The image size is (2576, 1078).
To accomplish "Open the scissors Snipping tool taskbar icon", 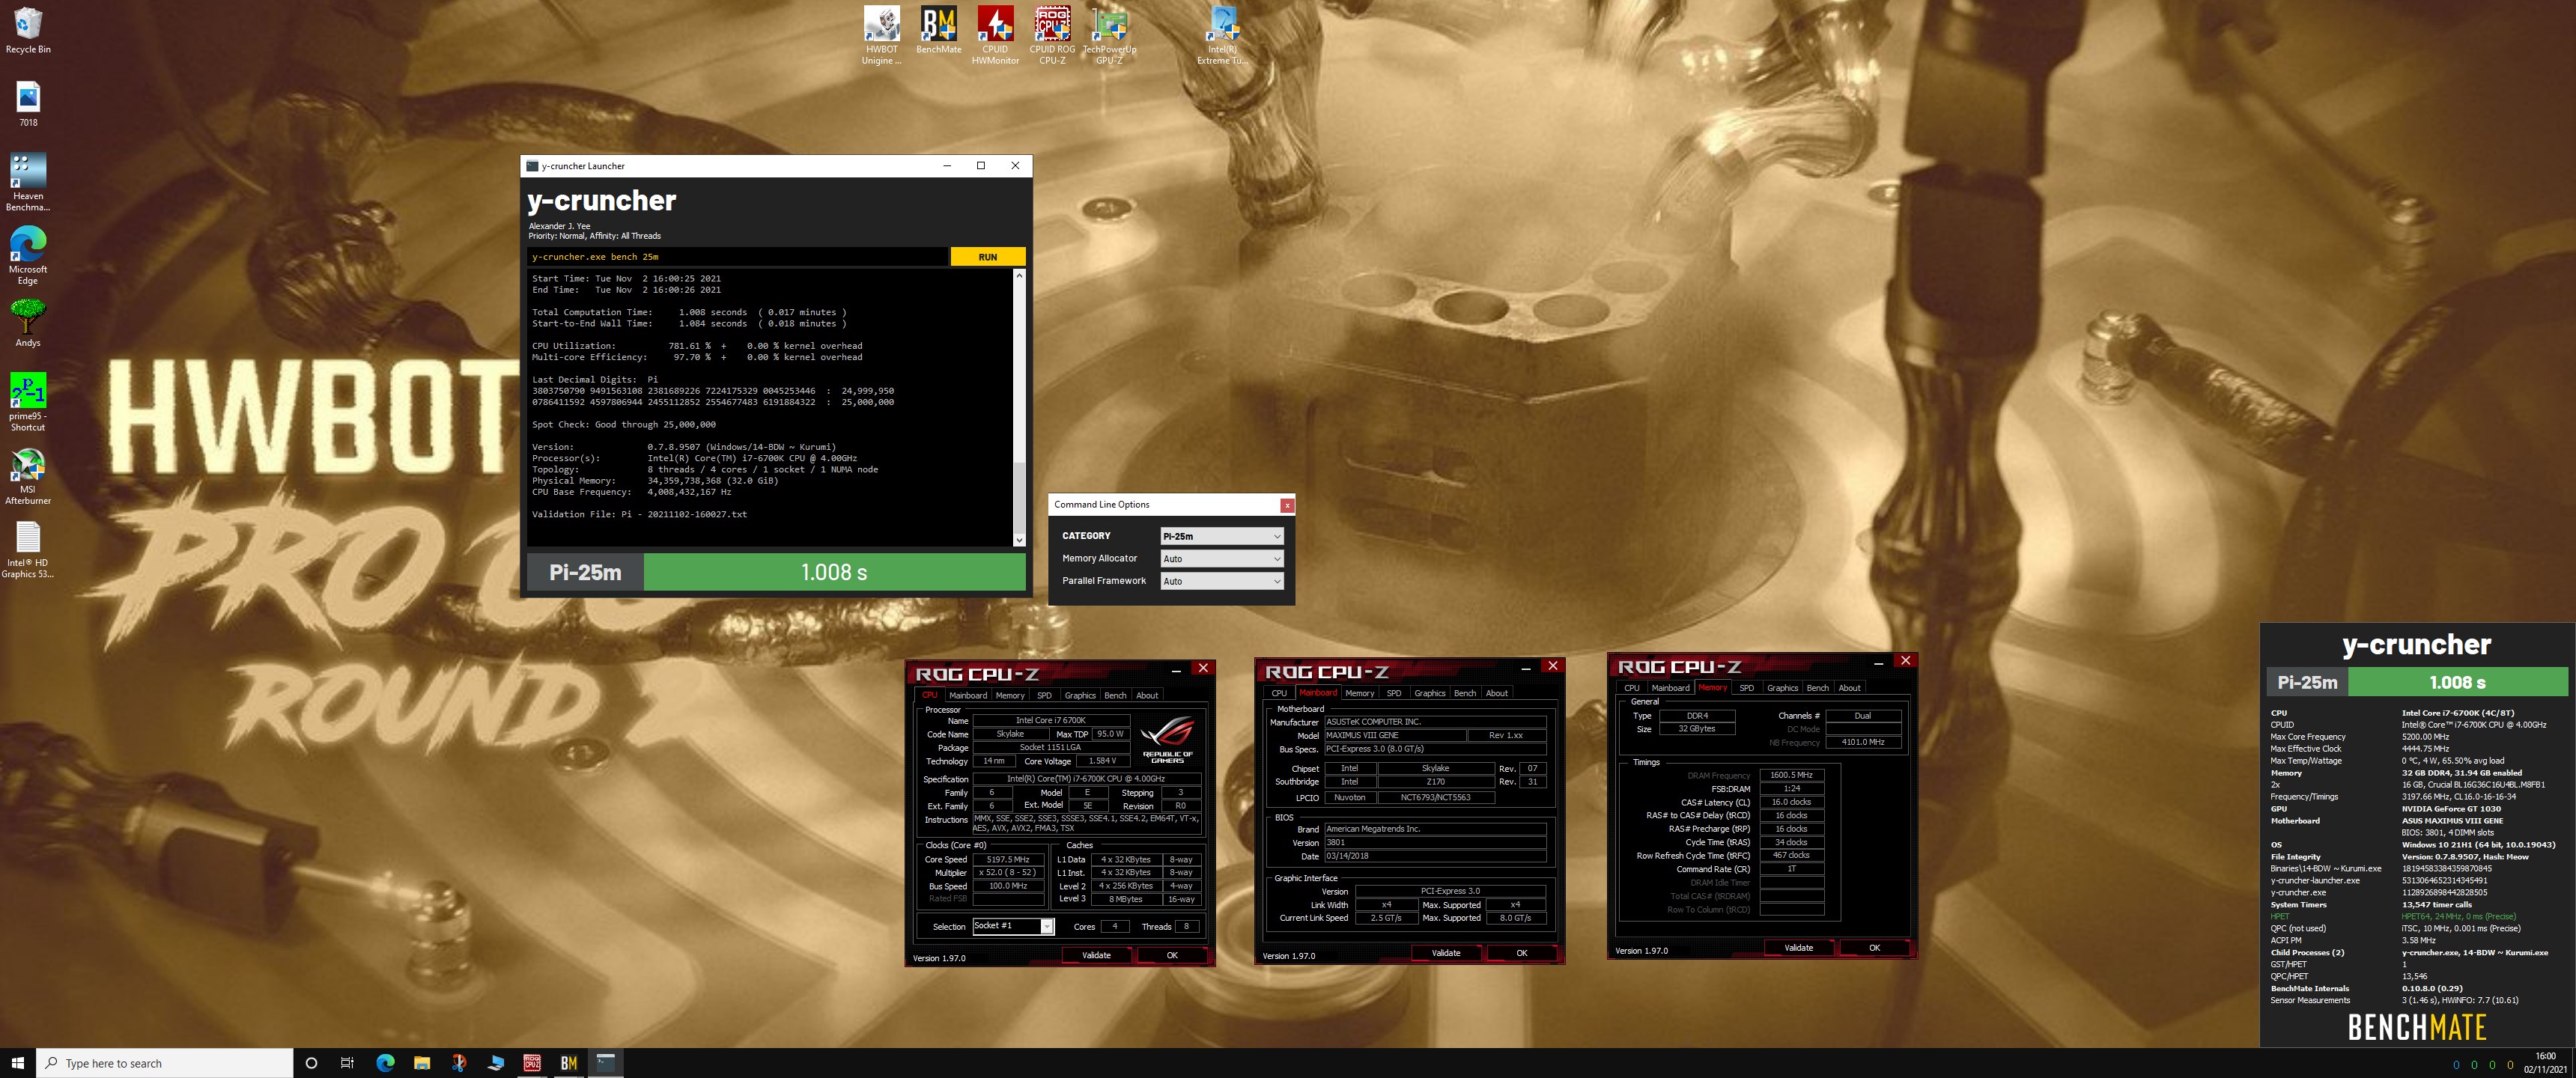I will tap(459, 1063).
